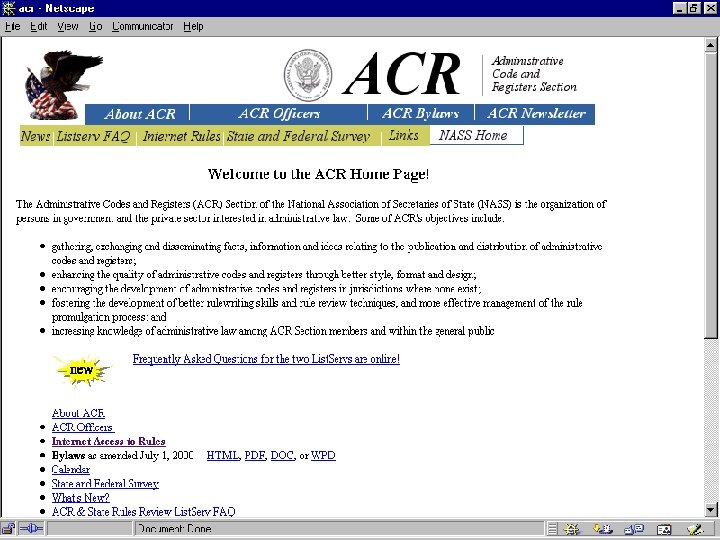Image resolution: width=720 pixels, height=540 pixels.
Task: Go to NASS Home button
Action: click(477, 135)
